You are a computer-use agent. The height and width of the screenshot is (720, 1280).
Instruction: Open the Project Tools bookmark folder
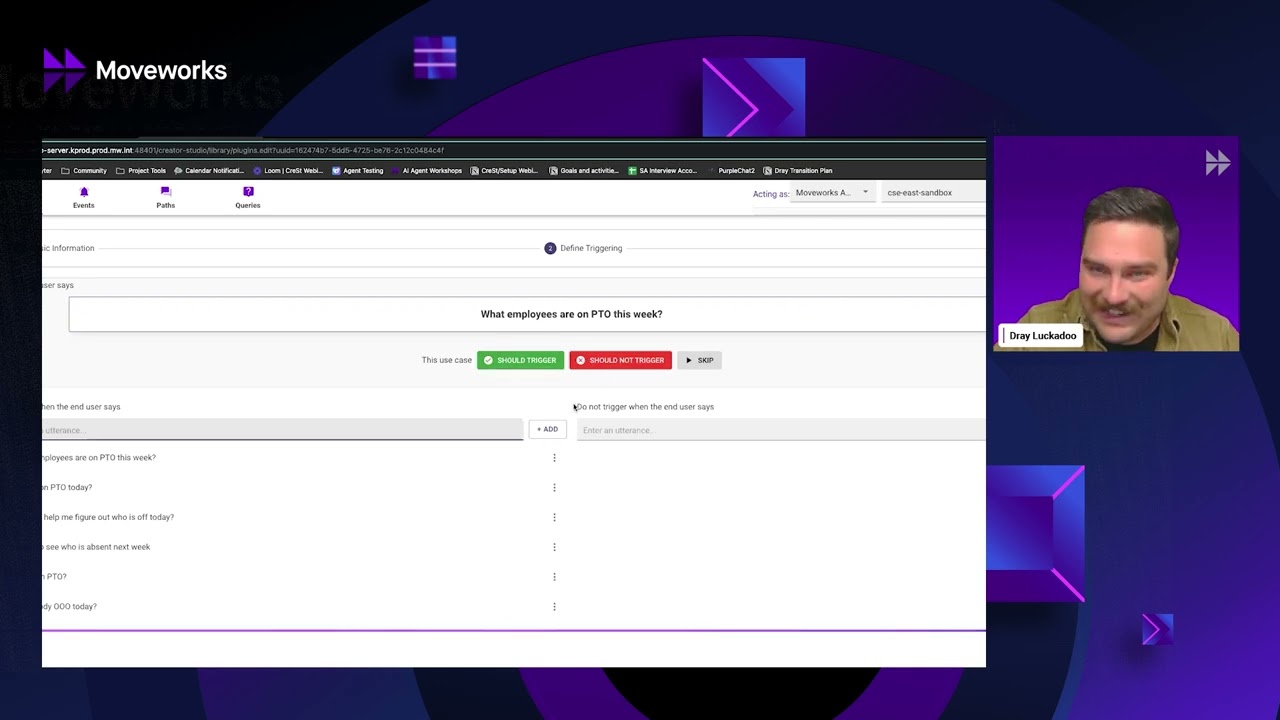tap(141, 171)
